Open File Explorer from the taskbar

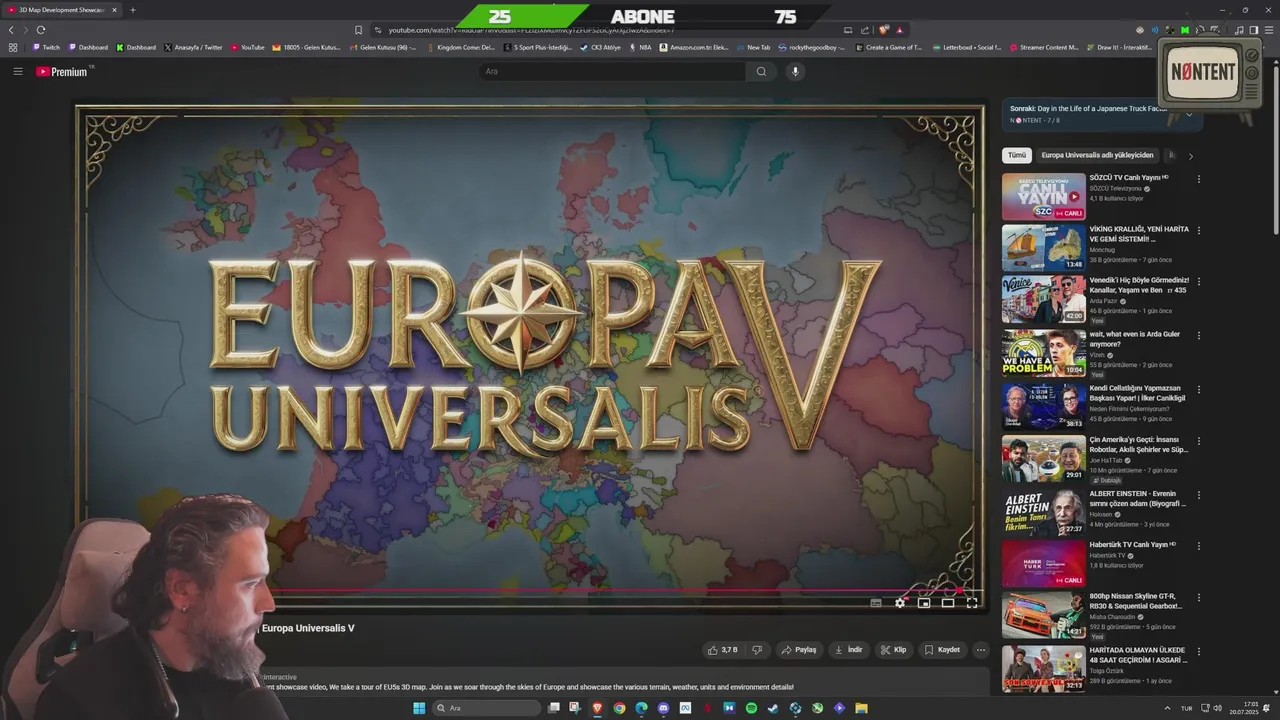[861, 708]
